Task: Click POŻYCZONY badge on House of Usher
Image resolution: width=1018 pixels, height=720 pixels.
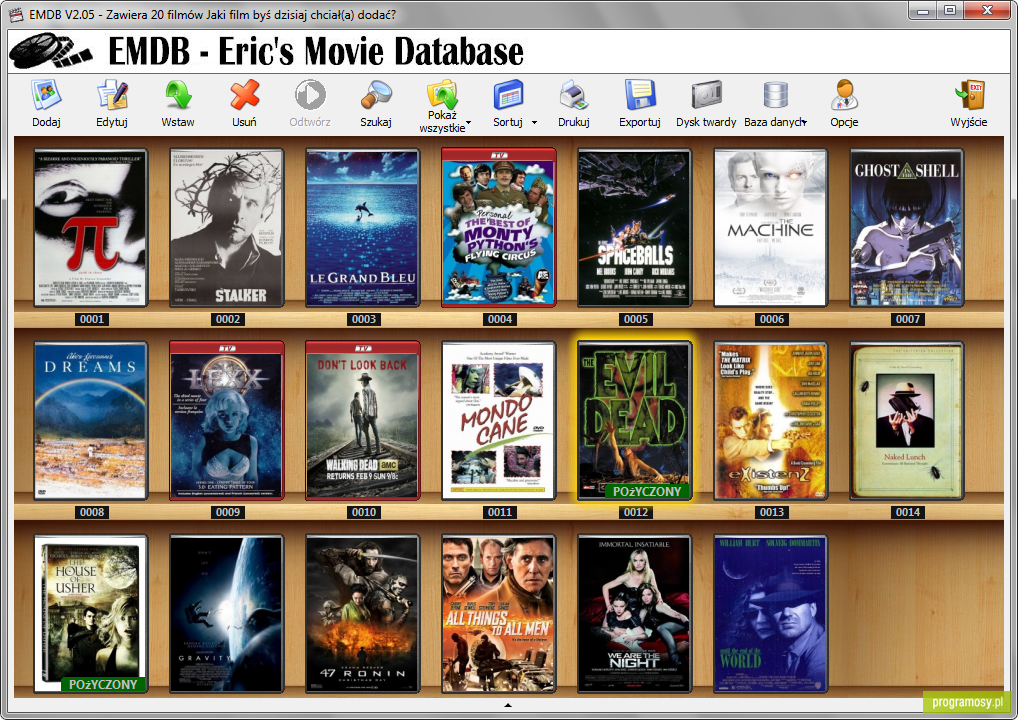Action: tap(103, 684)
